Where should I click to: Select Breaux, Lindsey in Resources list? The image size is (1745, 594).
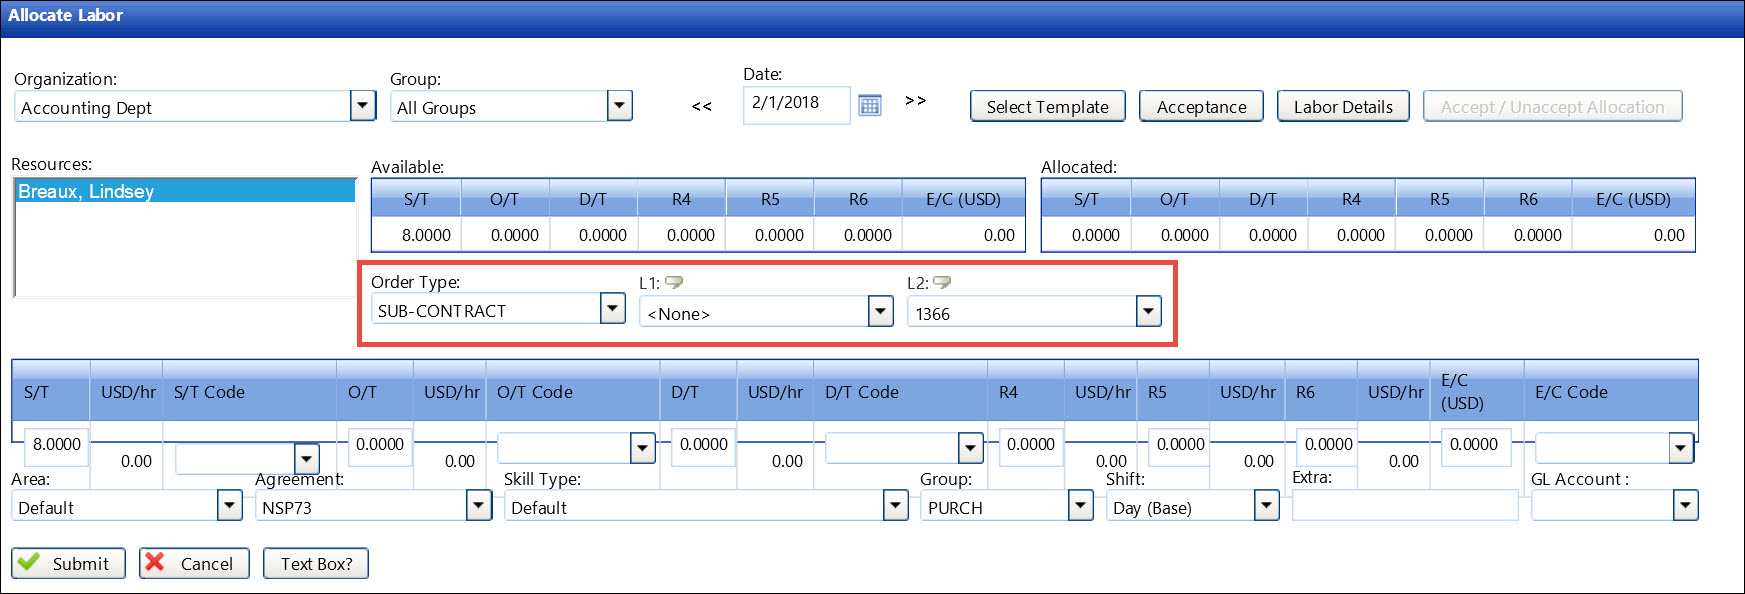[x=86, y=191]
